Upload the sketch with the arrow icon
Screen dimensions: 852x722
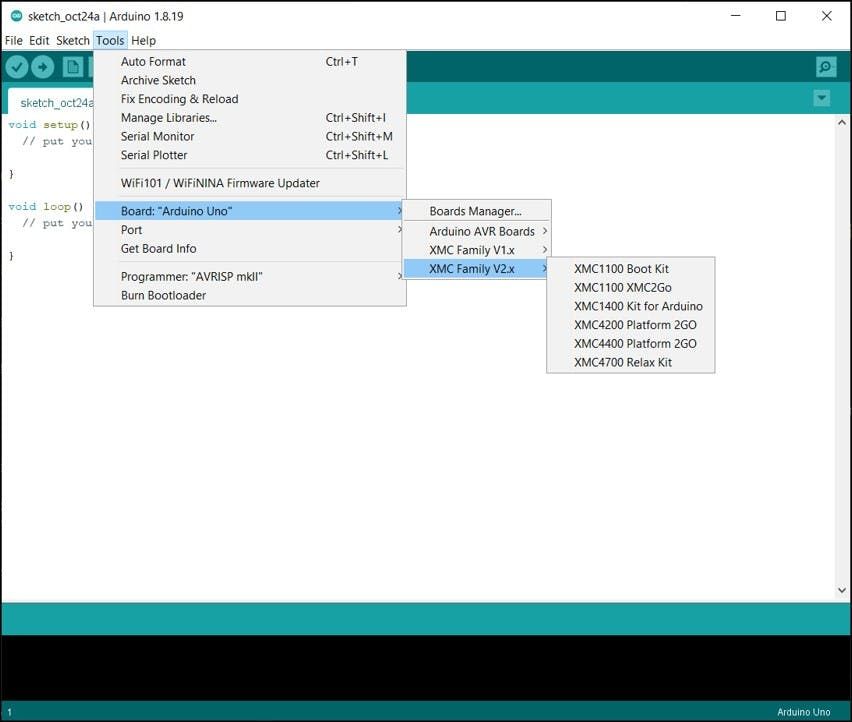click(43, 66)
